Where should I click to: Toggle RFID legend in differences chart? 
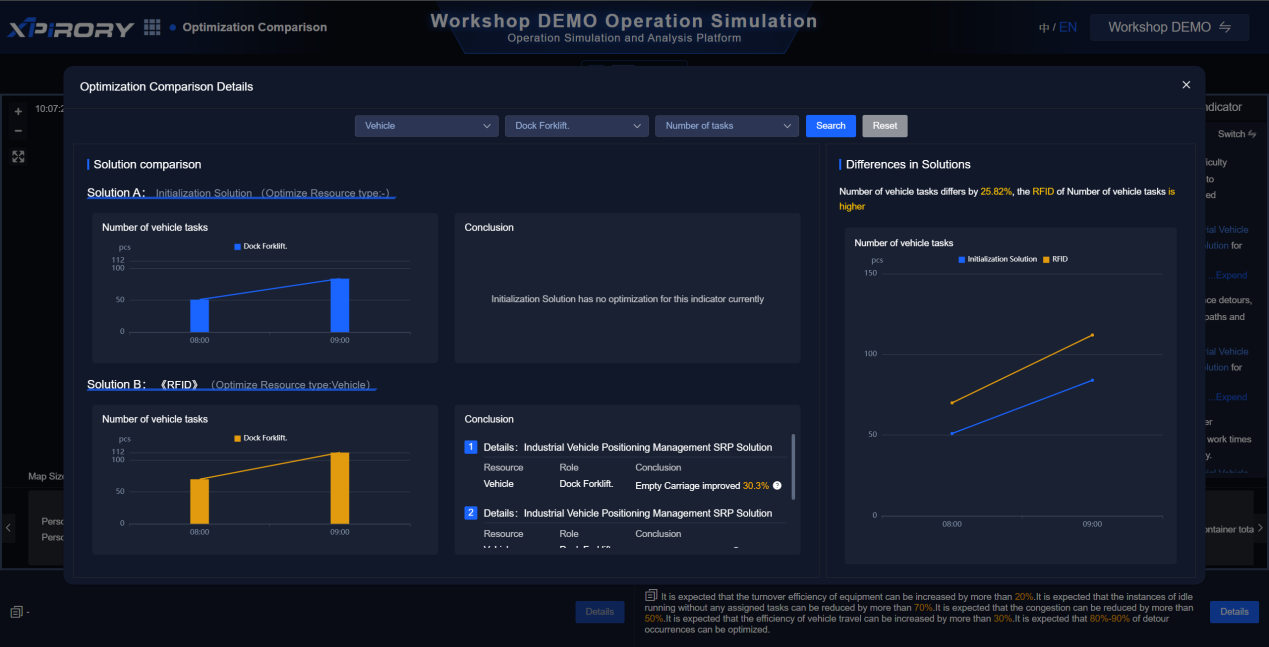point(1055,259)
